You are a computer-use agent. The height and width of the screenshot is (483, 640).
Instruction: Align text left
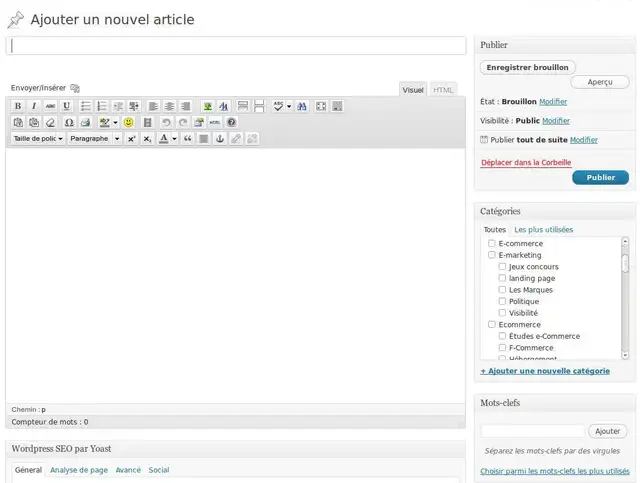[153, 107]
